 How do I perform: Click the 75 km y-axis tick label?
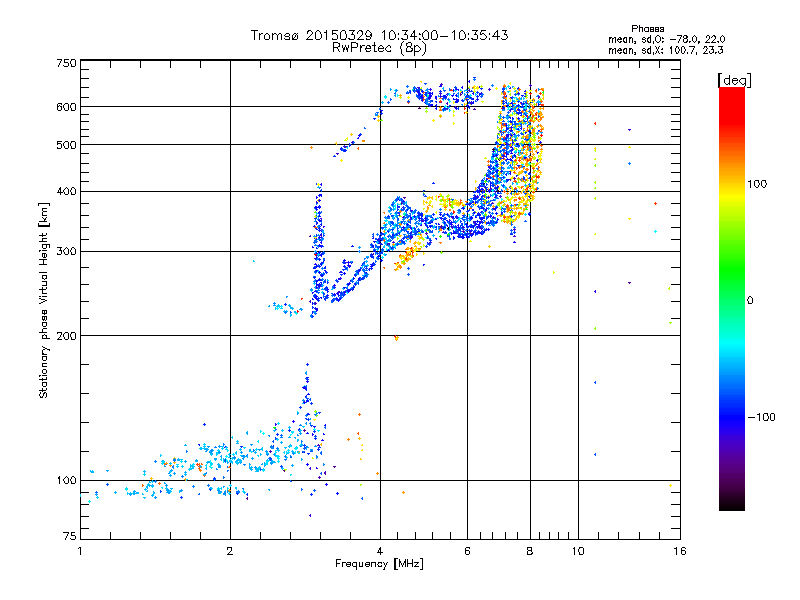pos(69,537)
